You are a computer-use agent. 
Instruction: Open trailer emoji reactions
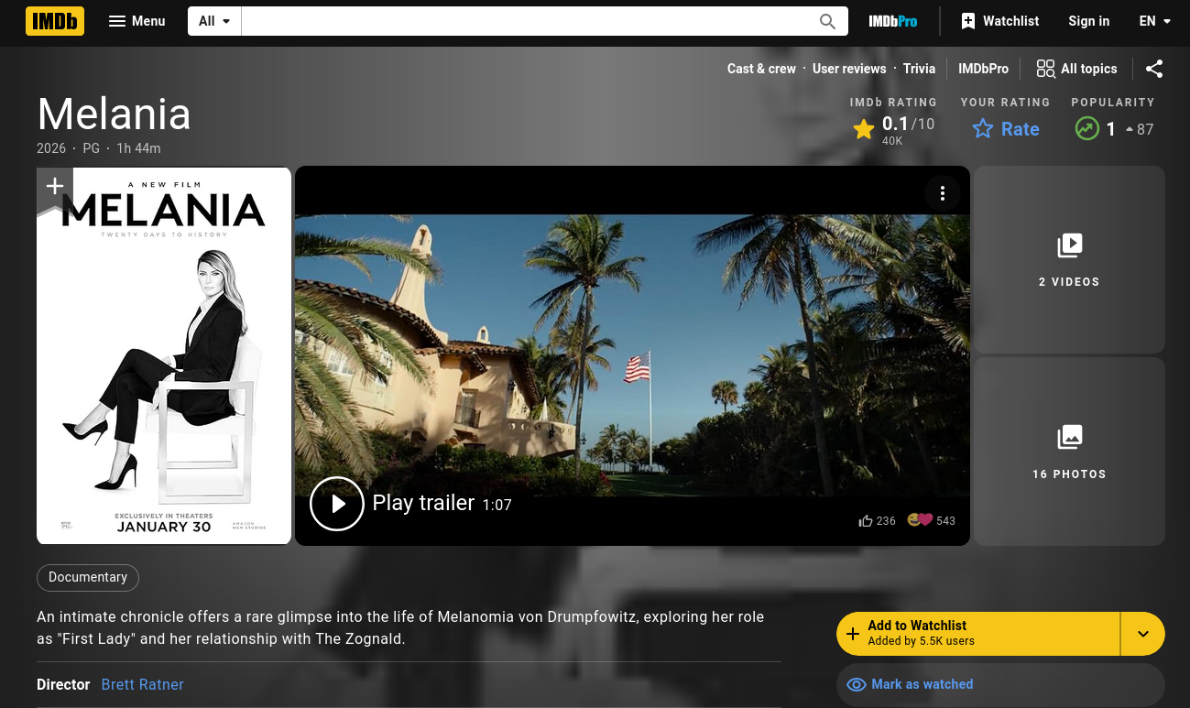tap(931, 521)
